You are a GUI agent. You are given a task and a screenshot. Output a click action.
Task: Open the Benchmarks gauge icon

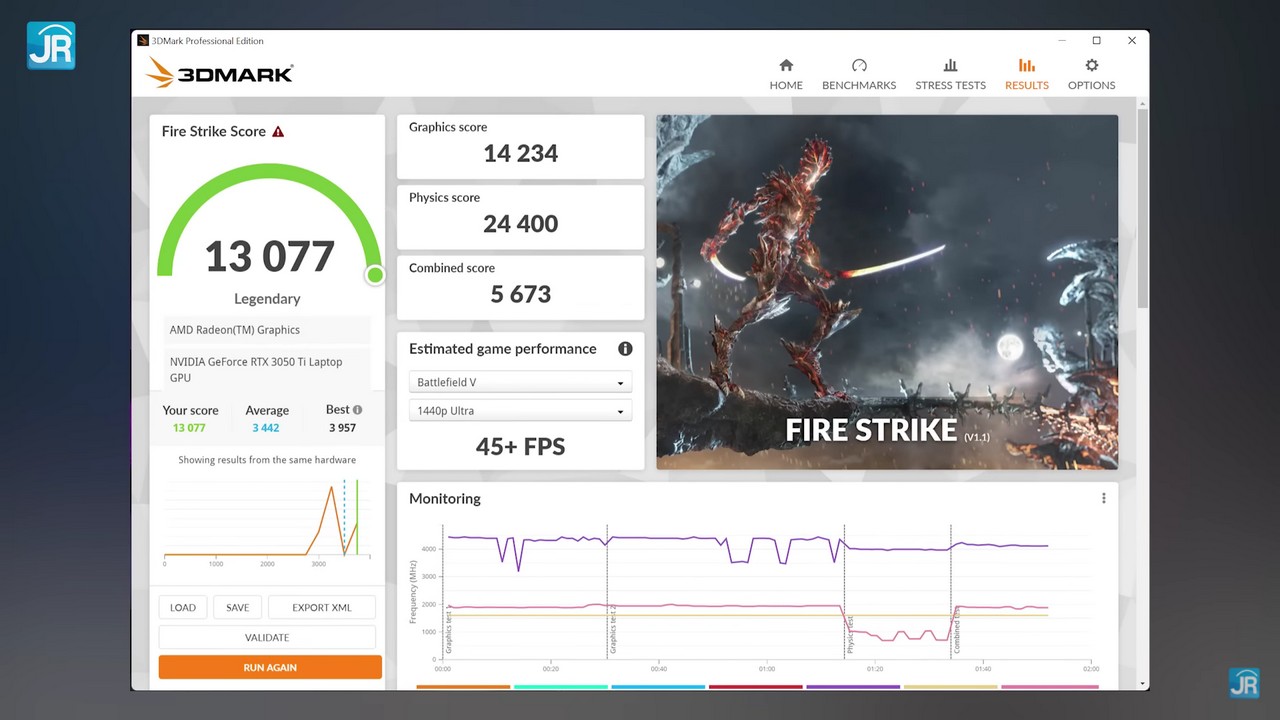859,66
